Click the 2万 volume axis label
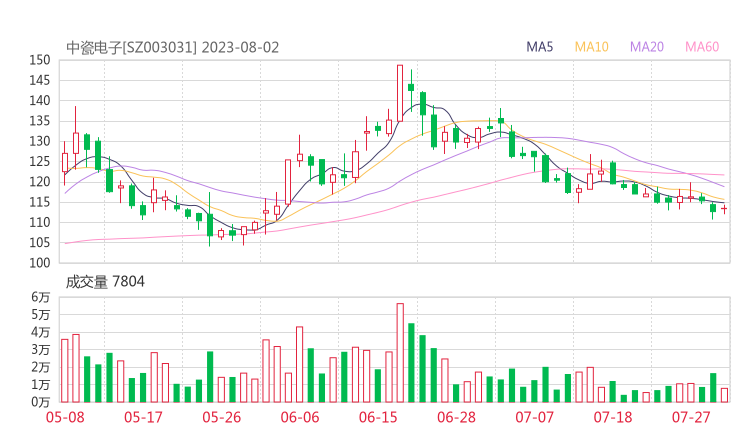This screenshot has height=440, width=740. 41,367
